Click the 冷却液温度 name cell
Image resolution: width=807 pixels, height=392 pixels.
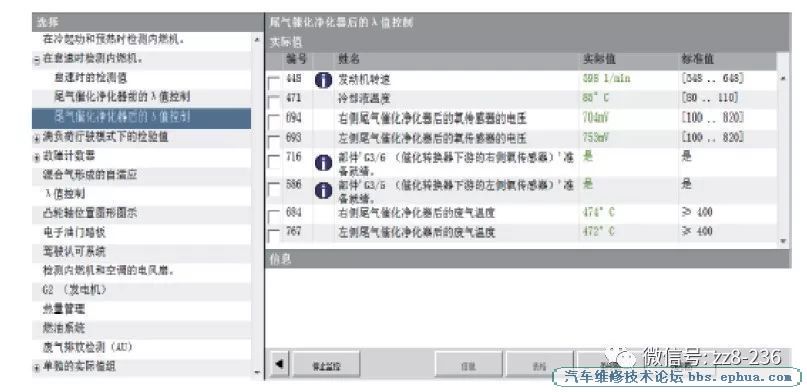(364, 99)
